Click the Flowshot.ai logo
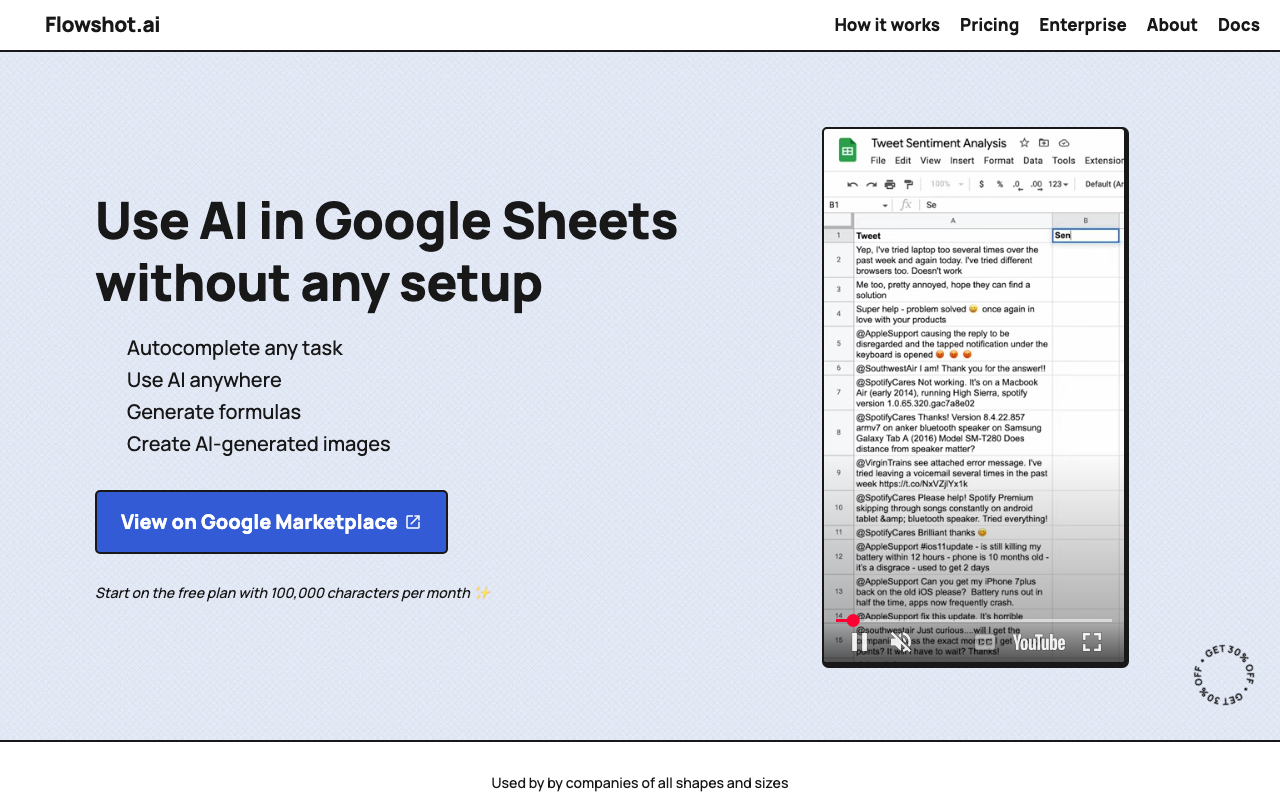The width and height of the screenshot is (1280, 800). click(102, 25)
